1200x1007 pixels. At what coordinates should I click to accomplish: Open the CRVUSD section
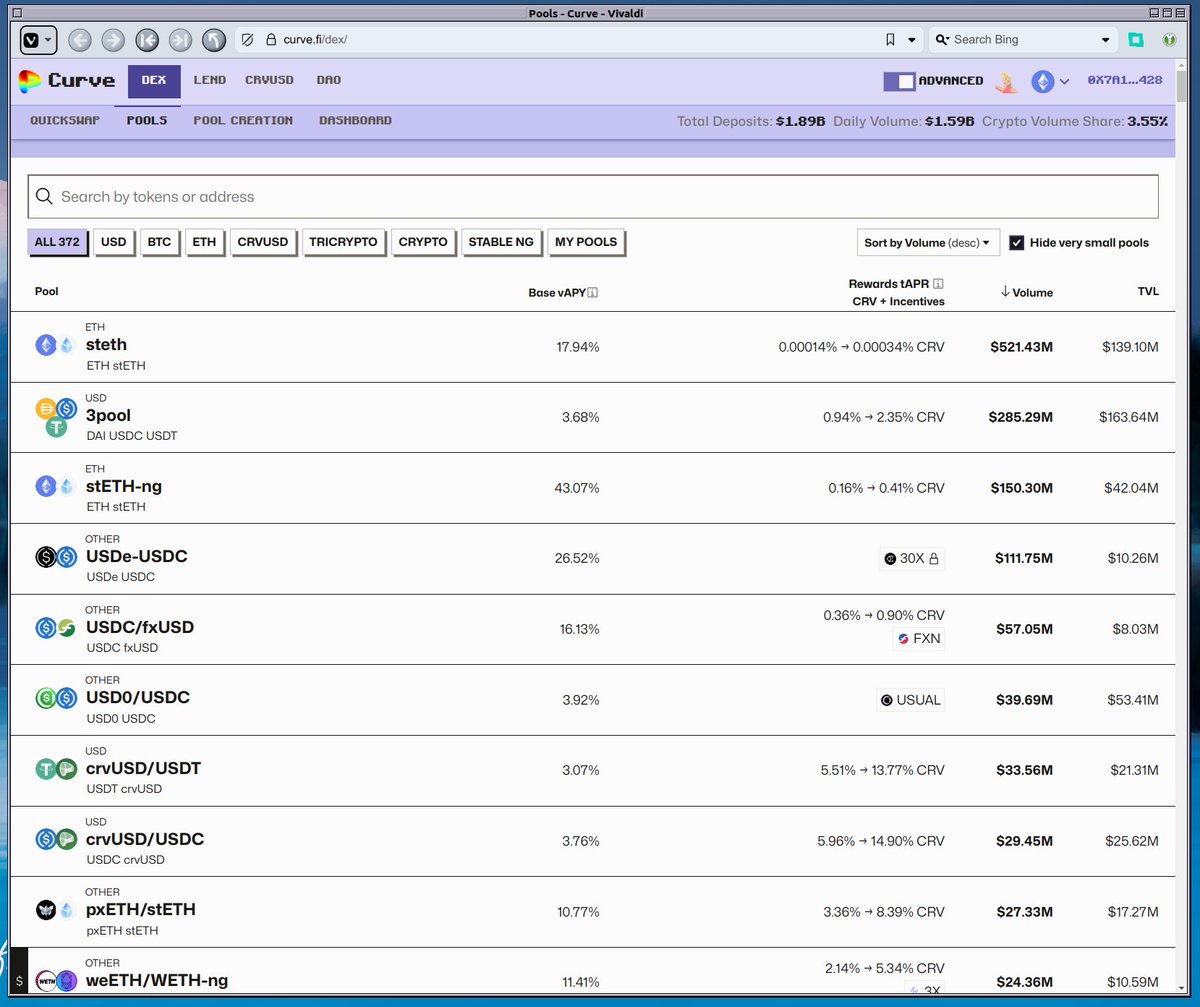(270, 80)
